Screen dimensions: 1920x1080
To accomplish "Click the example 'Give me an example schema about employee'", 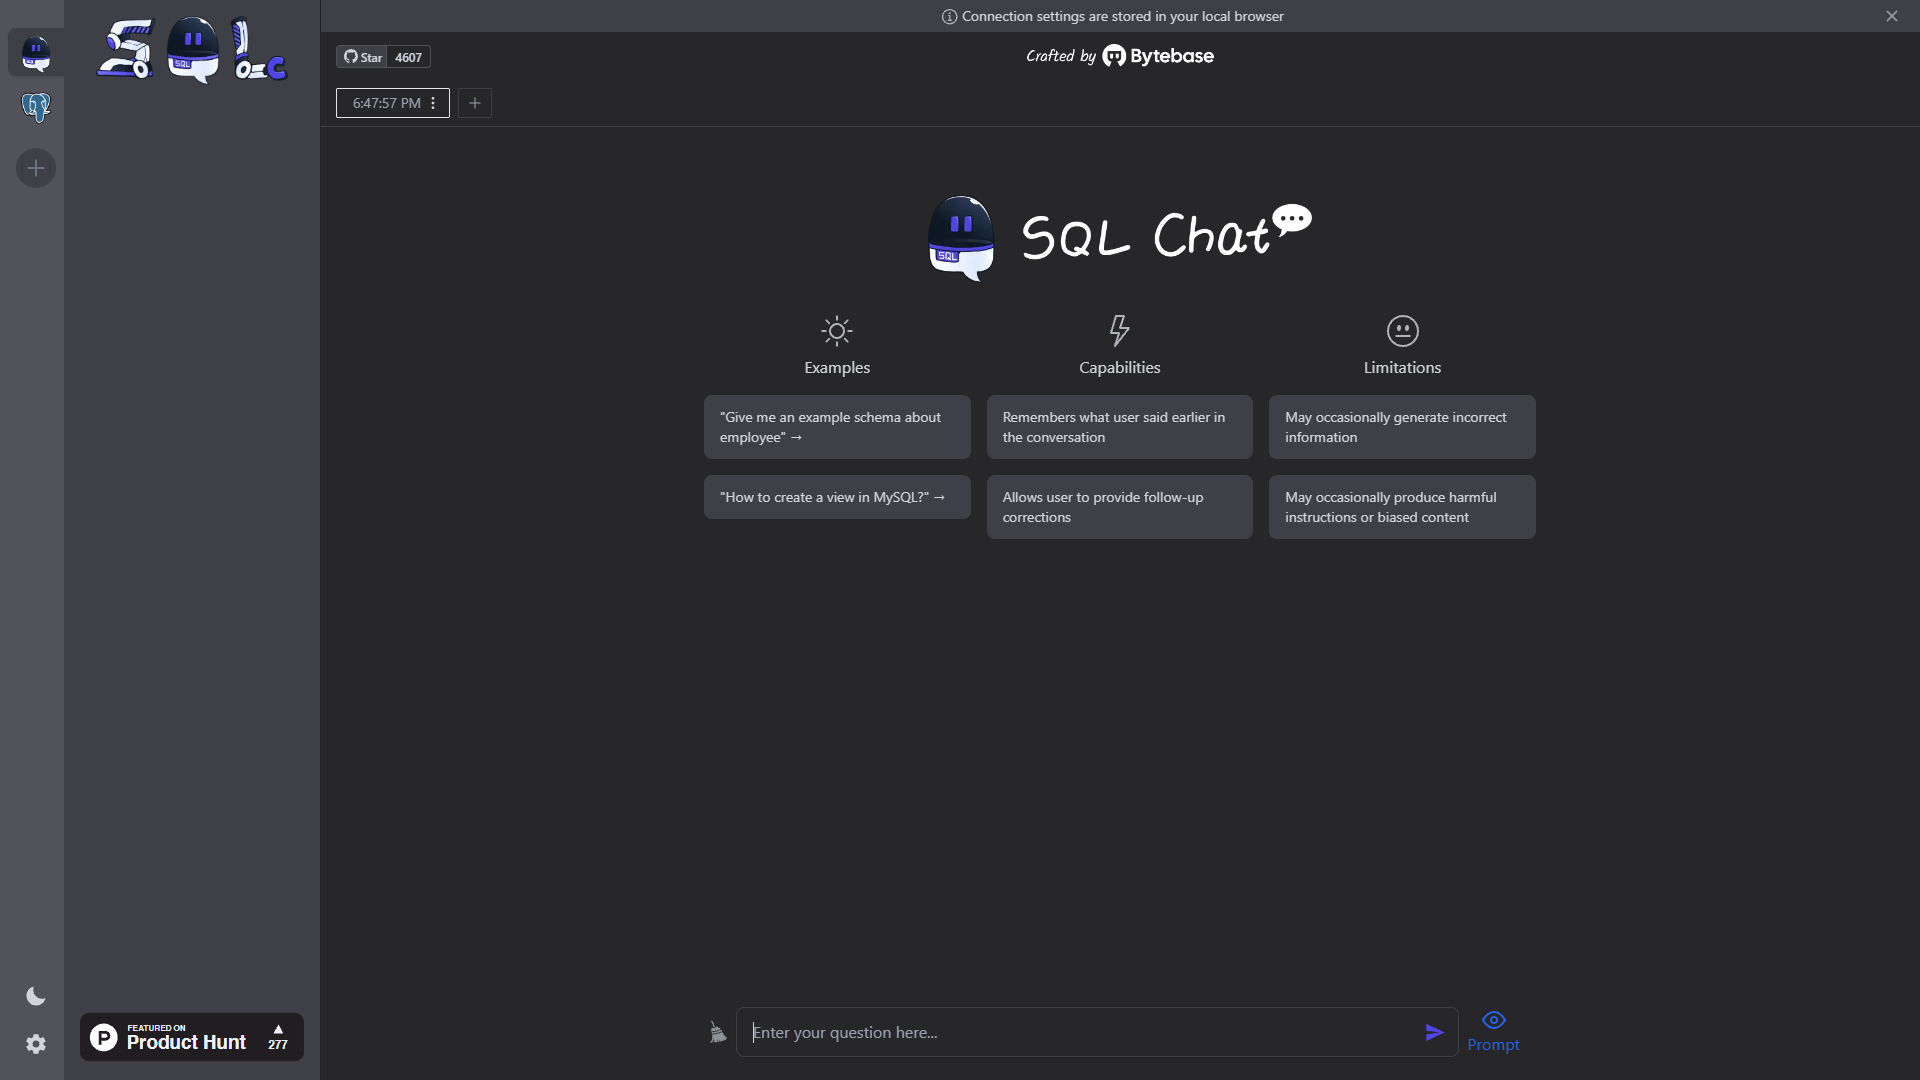I will (836, 427).
